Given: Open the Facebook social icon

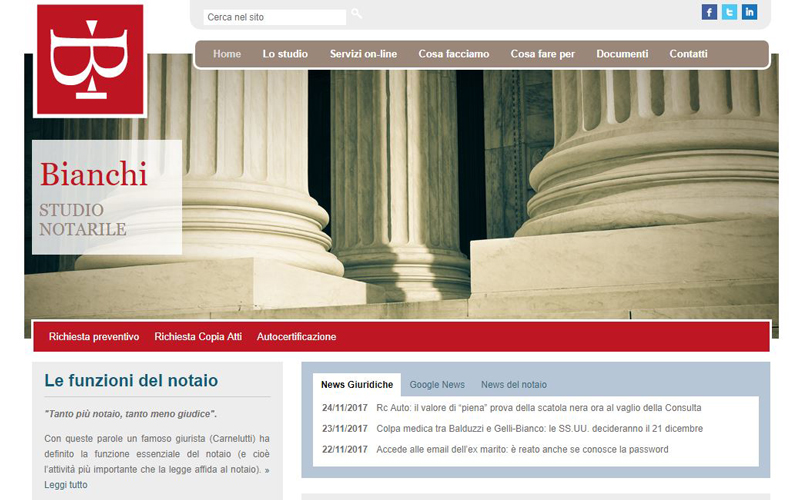Looking at the screenshot, I should 709,12.
